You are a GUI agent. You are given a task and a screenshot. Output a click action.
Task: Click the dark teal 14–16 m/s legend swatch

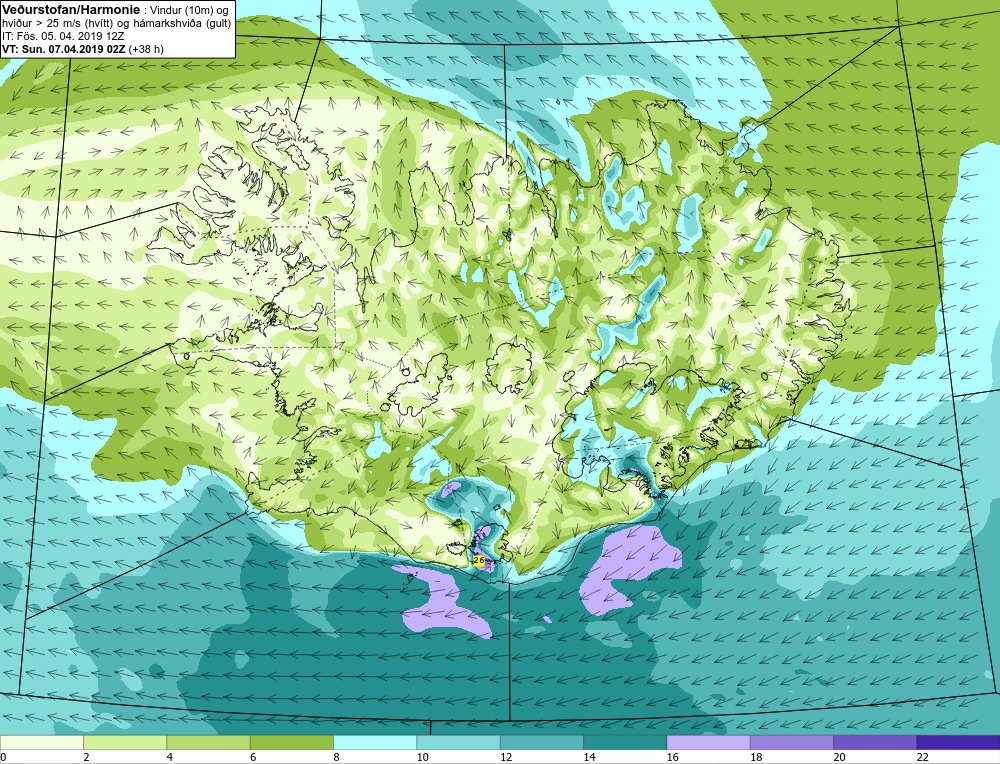click(x=625, y=742)
